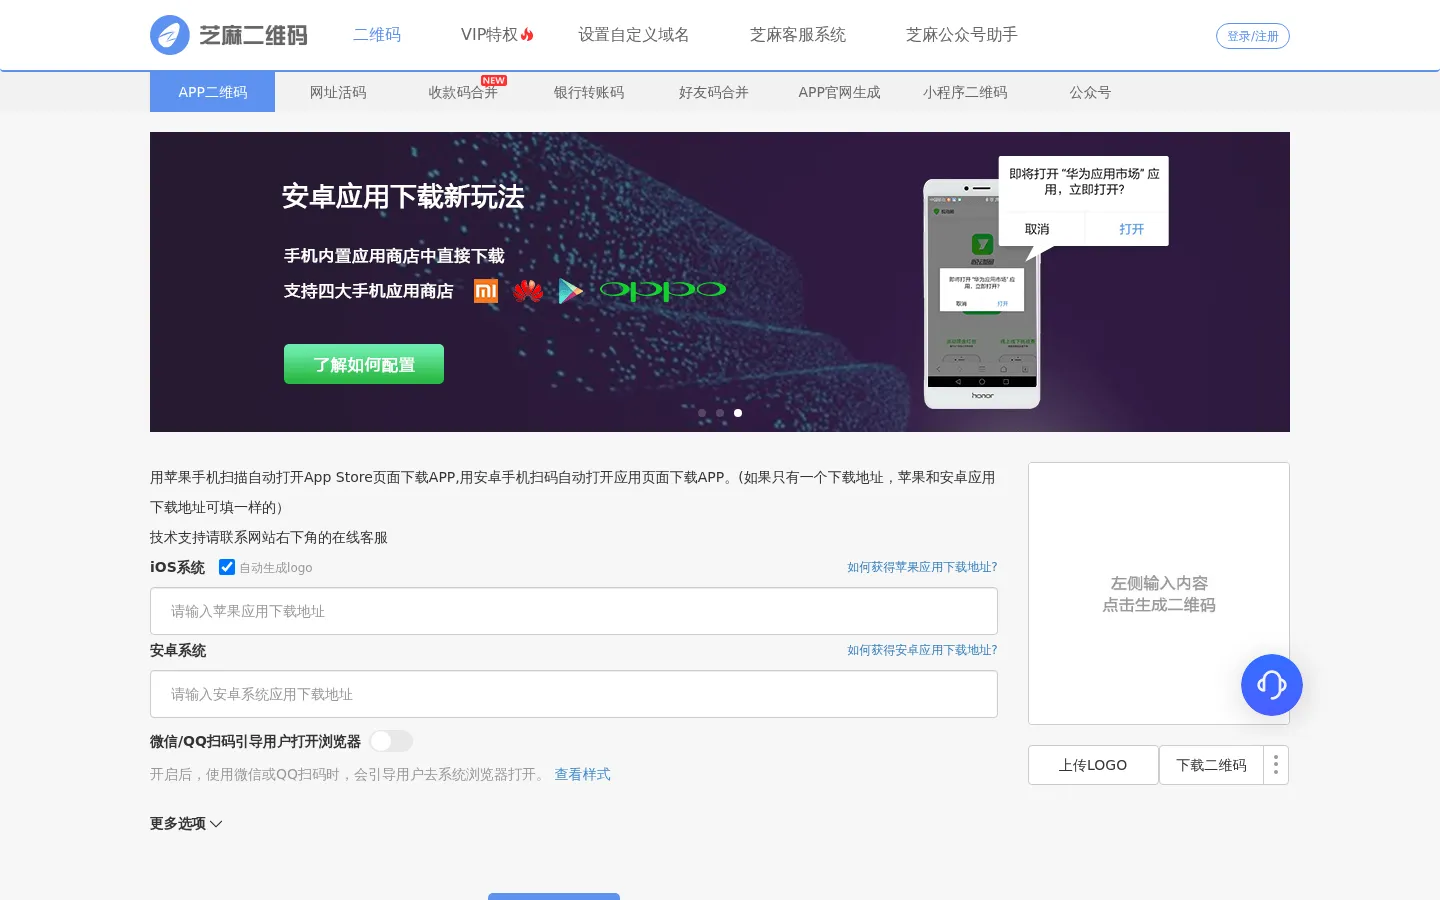Screen dimensions: 1440x900
Task: Focus the 请输入苹果应用下载地址 input field
Action: [574, 611]
